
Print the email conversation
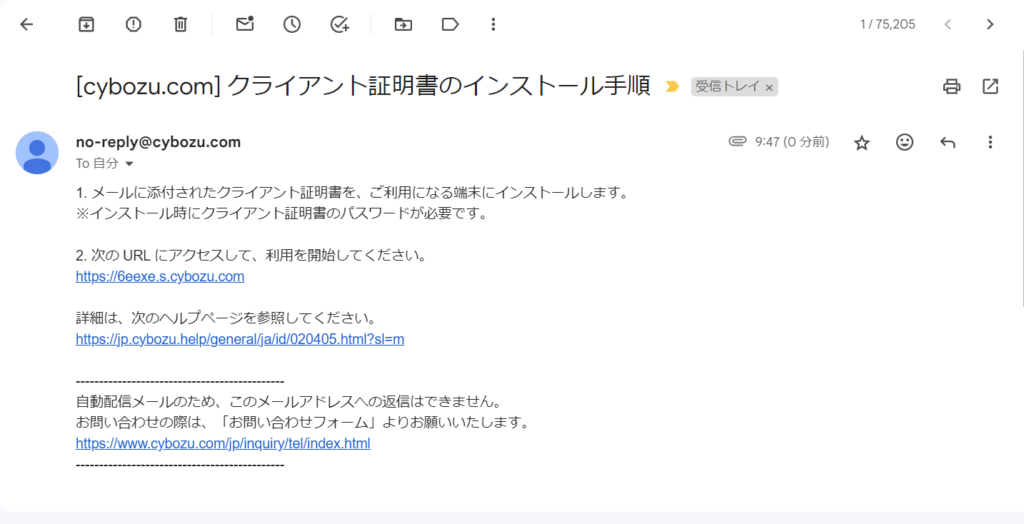[951, 86]
